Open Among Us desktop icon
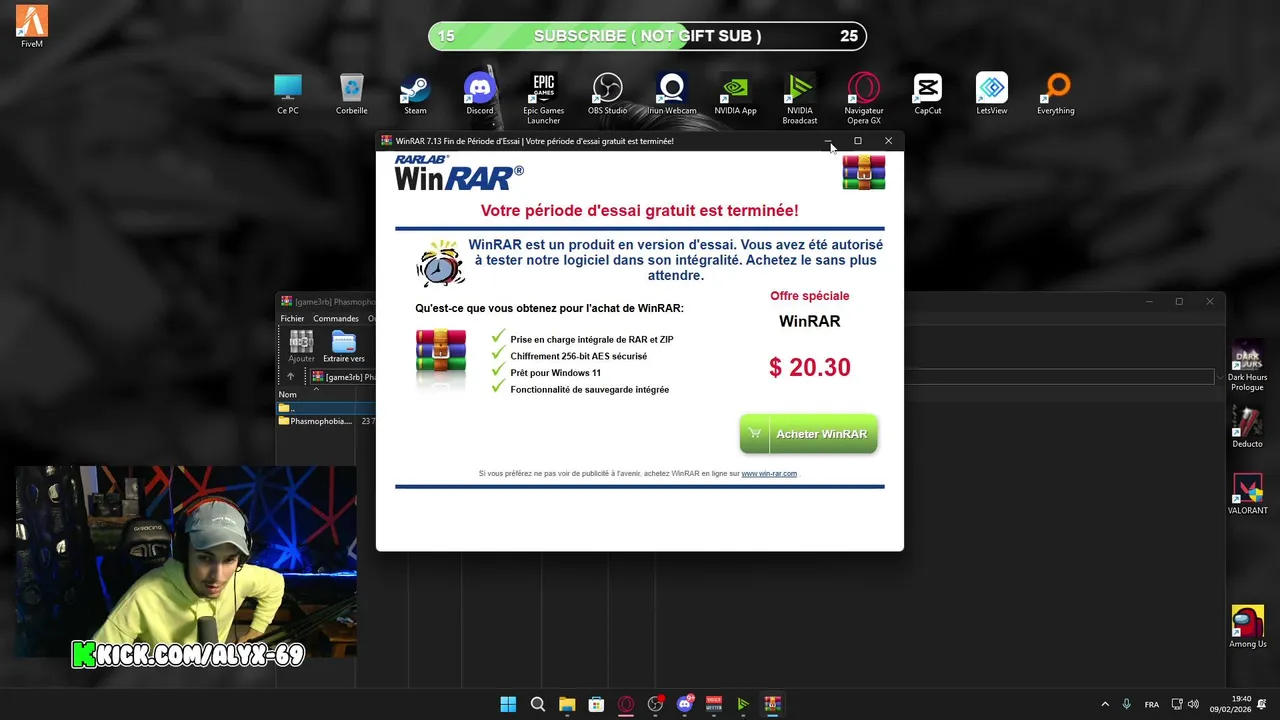Screen dimensions: 1280x720 coord(1247,627)
